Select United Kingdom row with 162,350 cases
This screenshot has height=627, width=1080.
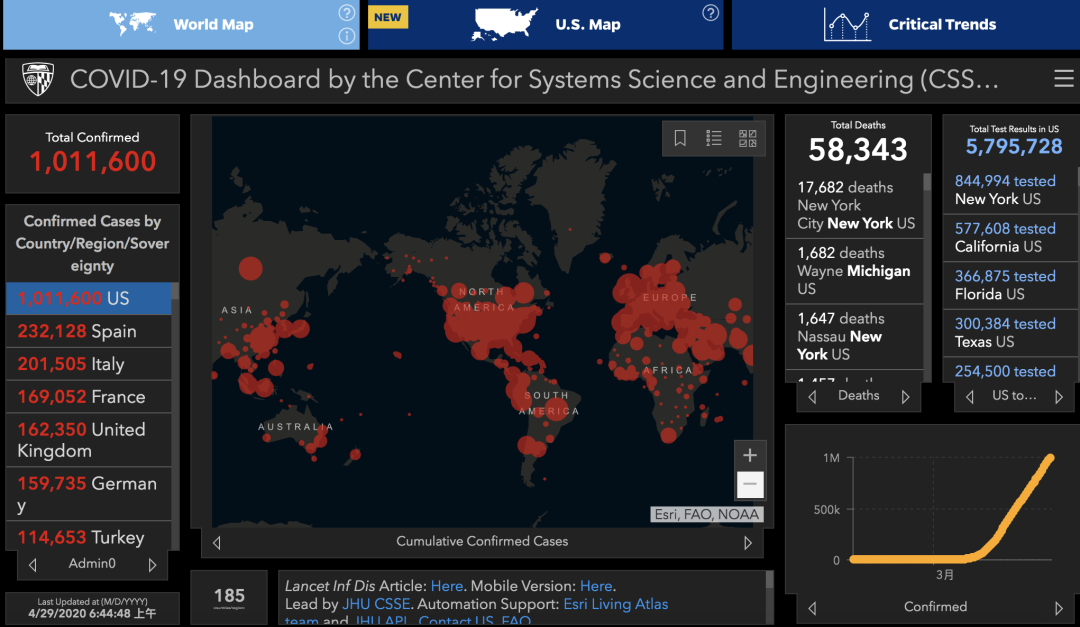(88, 440)
